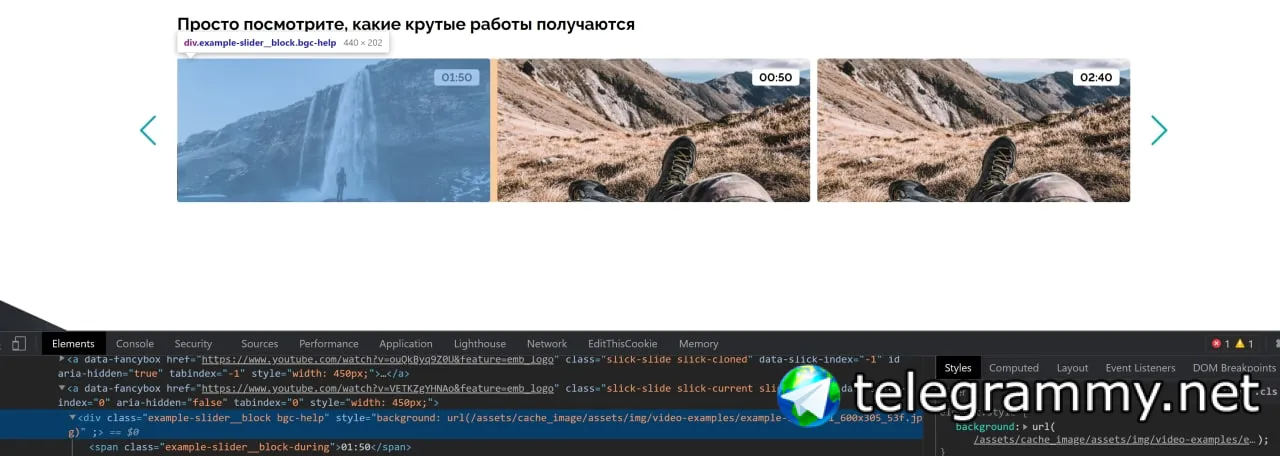This screenshot has width=1280, height=456.
Task: Collapse the slick-current anchor node
Action: [x=62, y=388]
